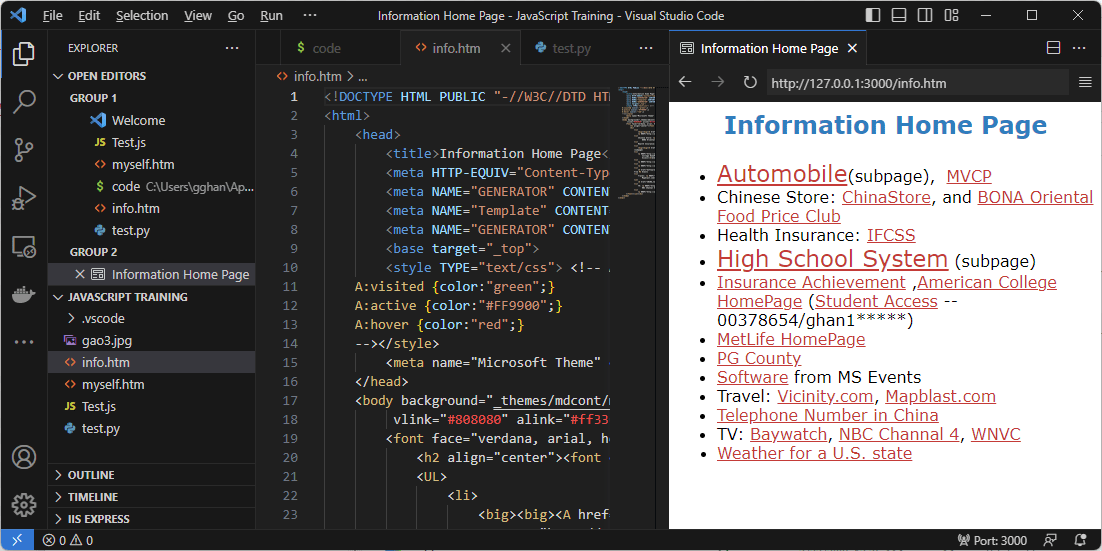
Task: Select Test.js in Open Editors list
Action: (129, 143)
